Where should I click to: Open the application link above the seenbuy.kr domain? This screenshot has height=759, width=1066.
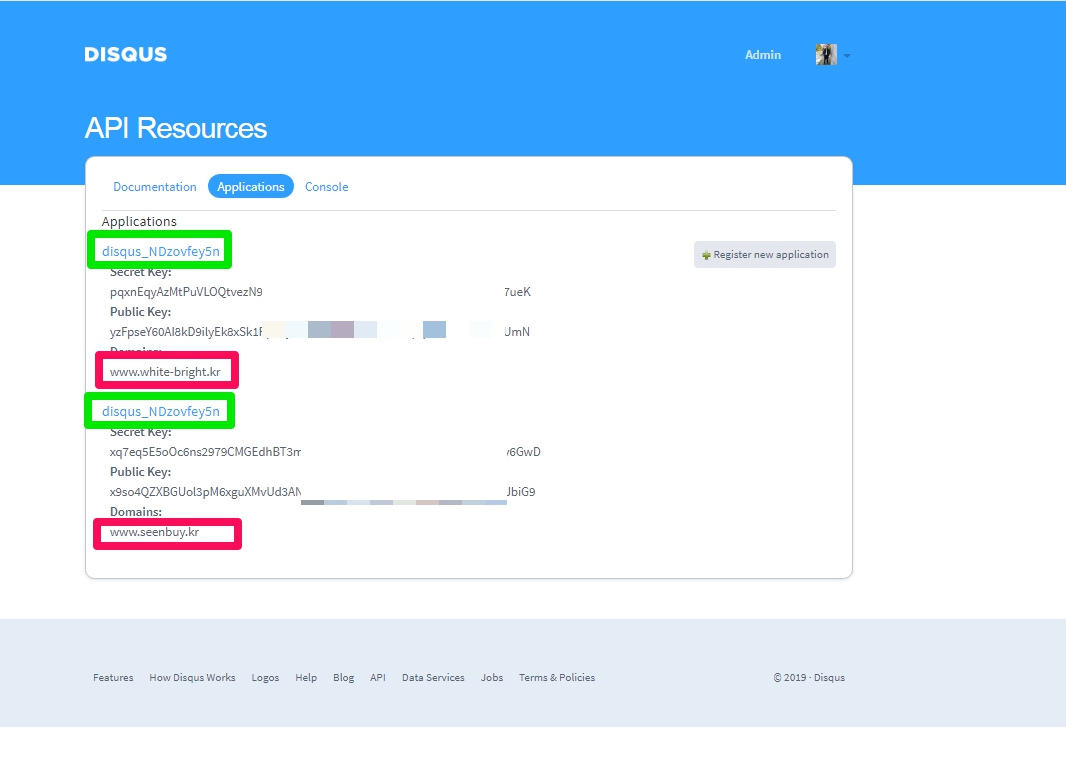click(x=160, y=411)
